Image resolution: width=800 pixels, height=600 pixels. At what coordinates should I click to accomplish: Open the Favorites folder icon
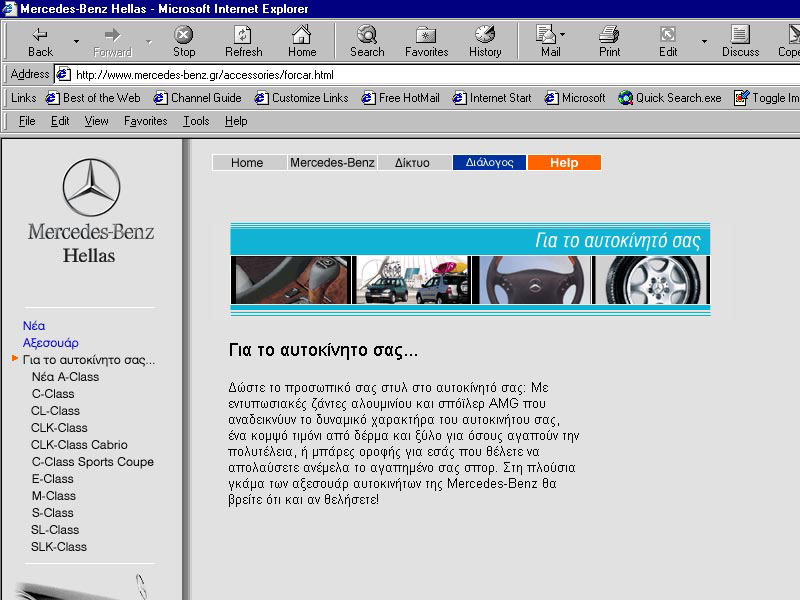pos(426,35)
